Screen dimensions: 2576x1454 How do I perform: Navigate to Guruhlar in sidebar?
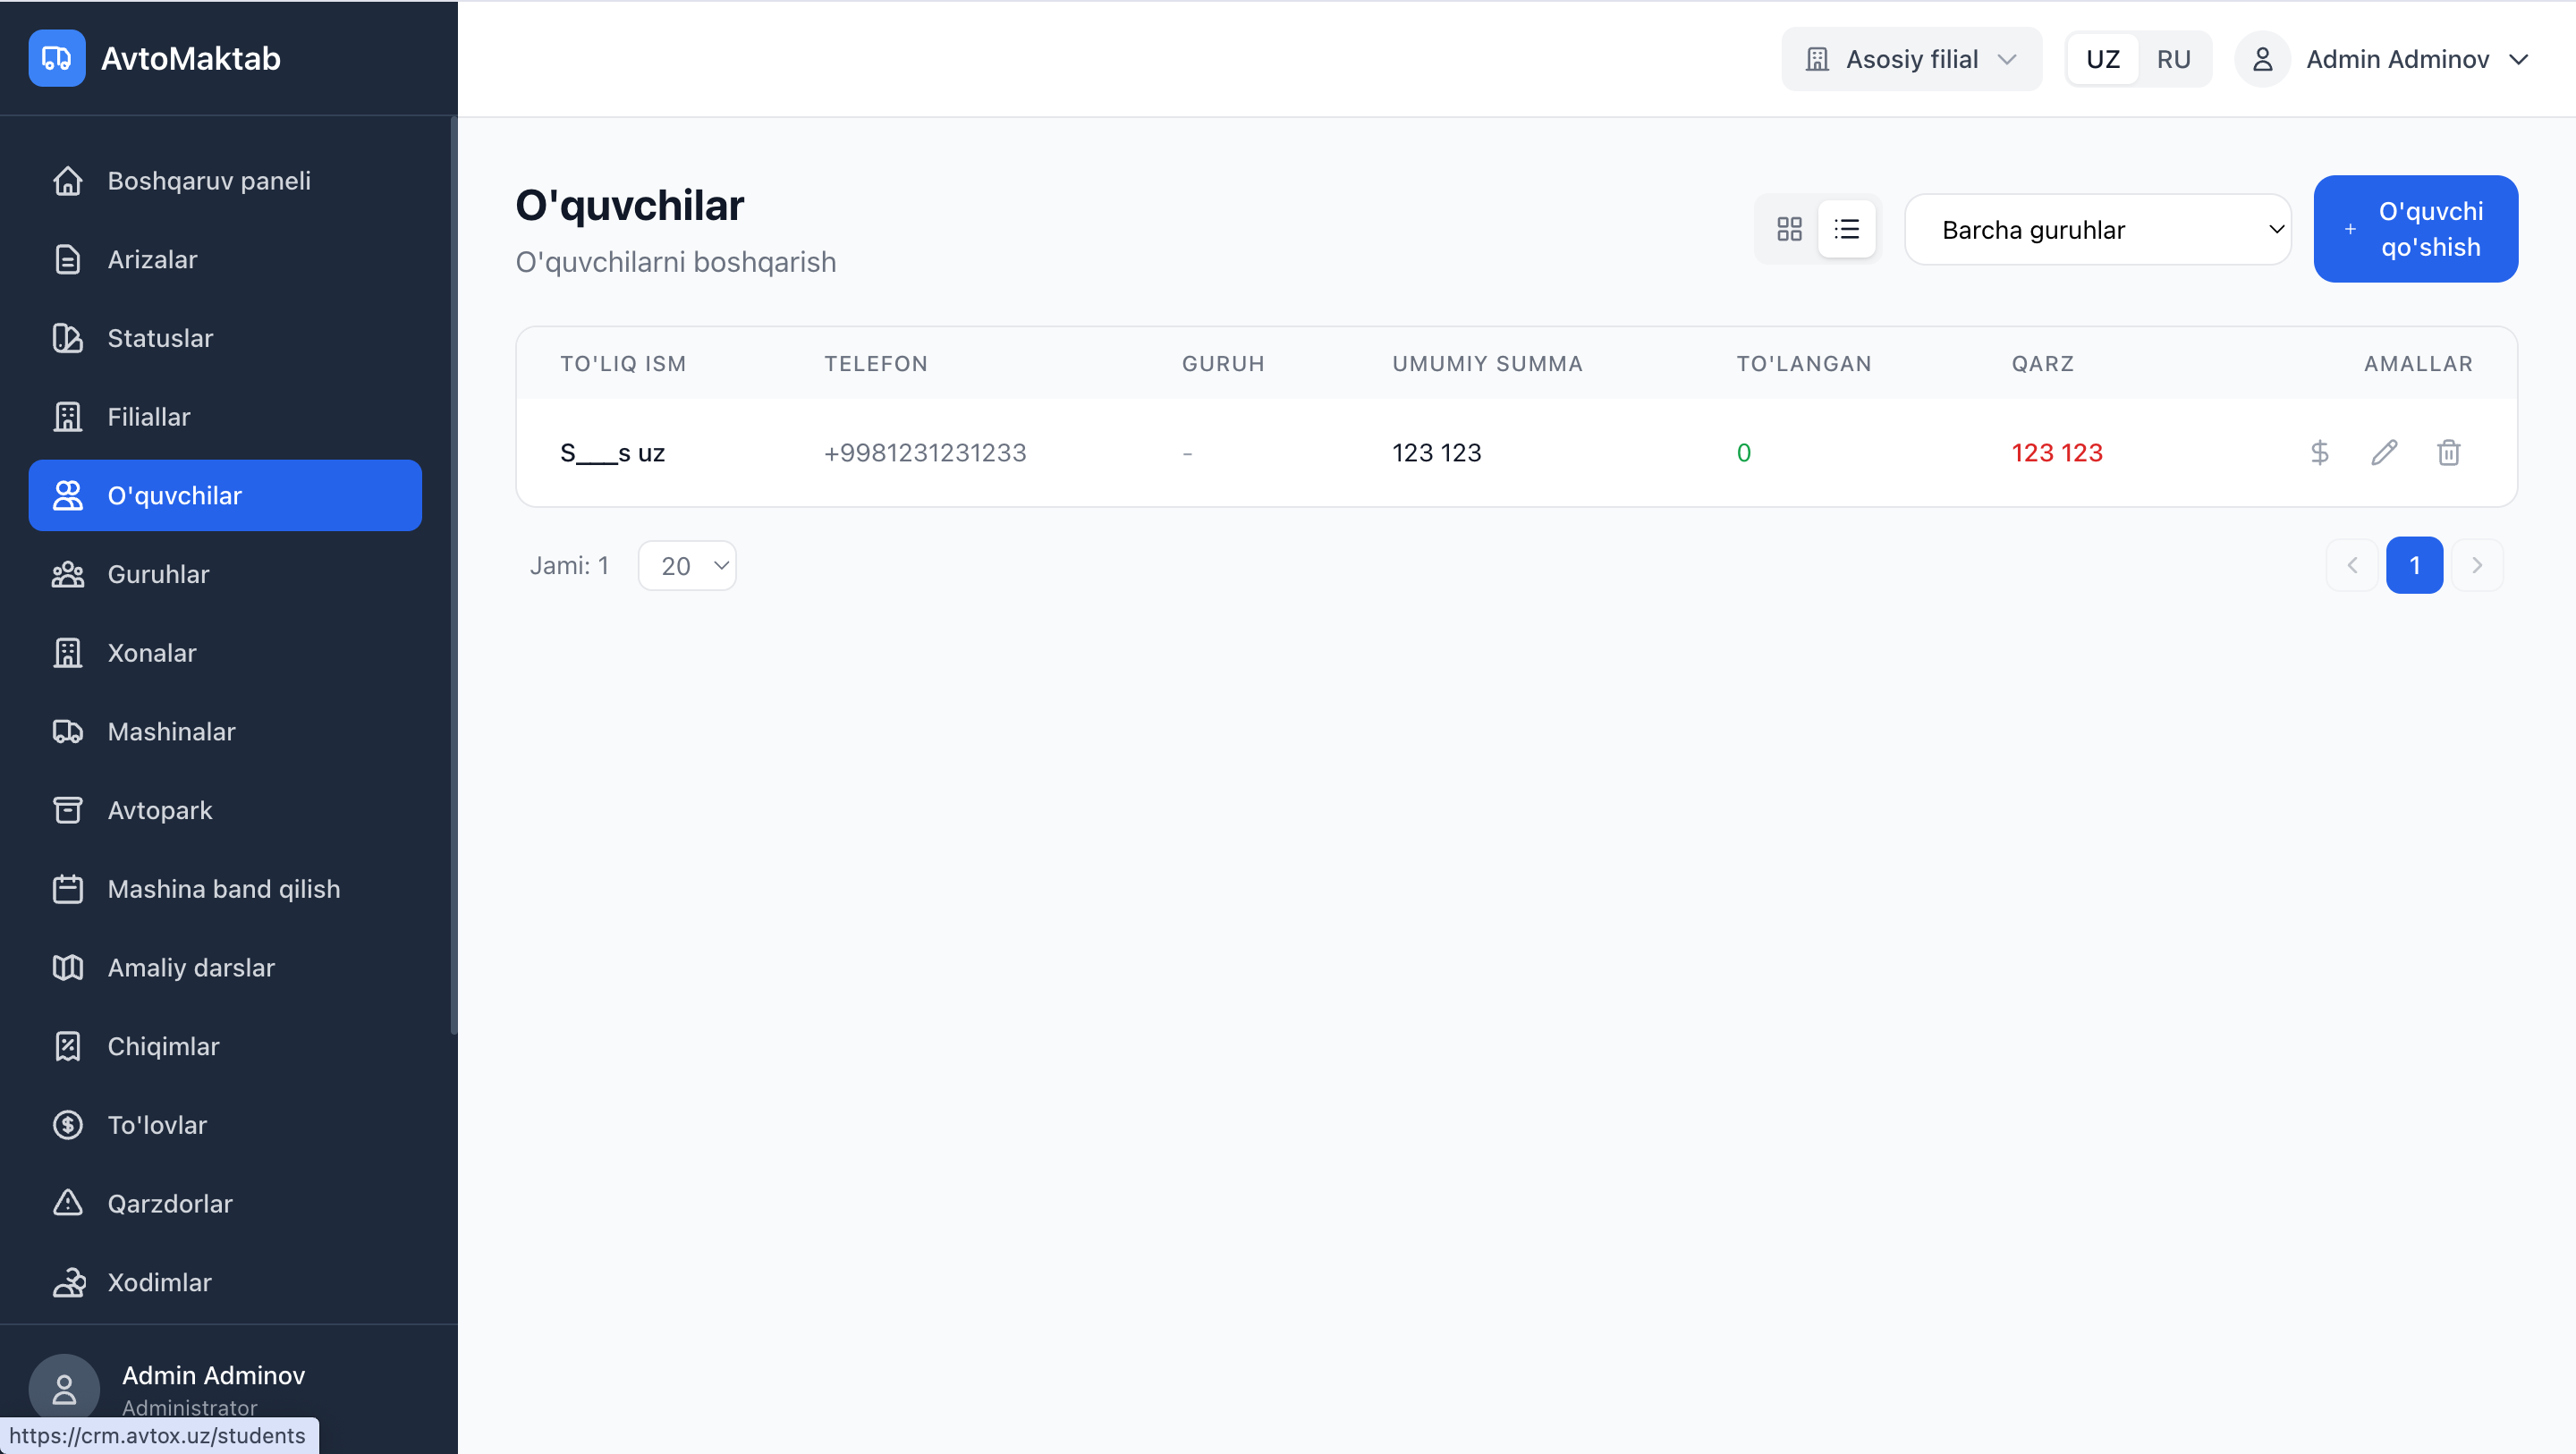158,574
